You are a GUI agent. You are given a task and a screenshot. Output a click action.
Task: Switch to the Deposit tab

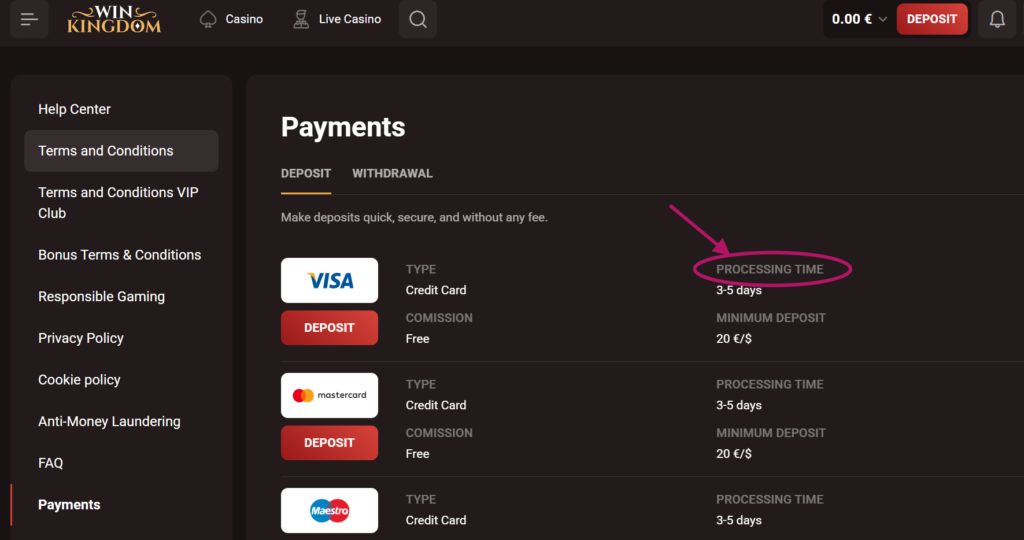[306, 174]
